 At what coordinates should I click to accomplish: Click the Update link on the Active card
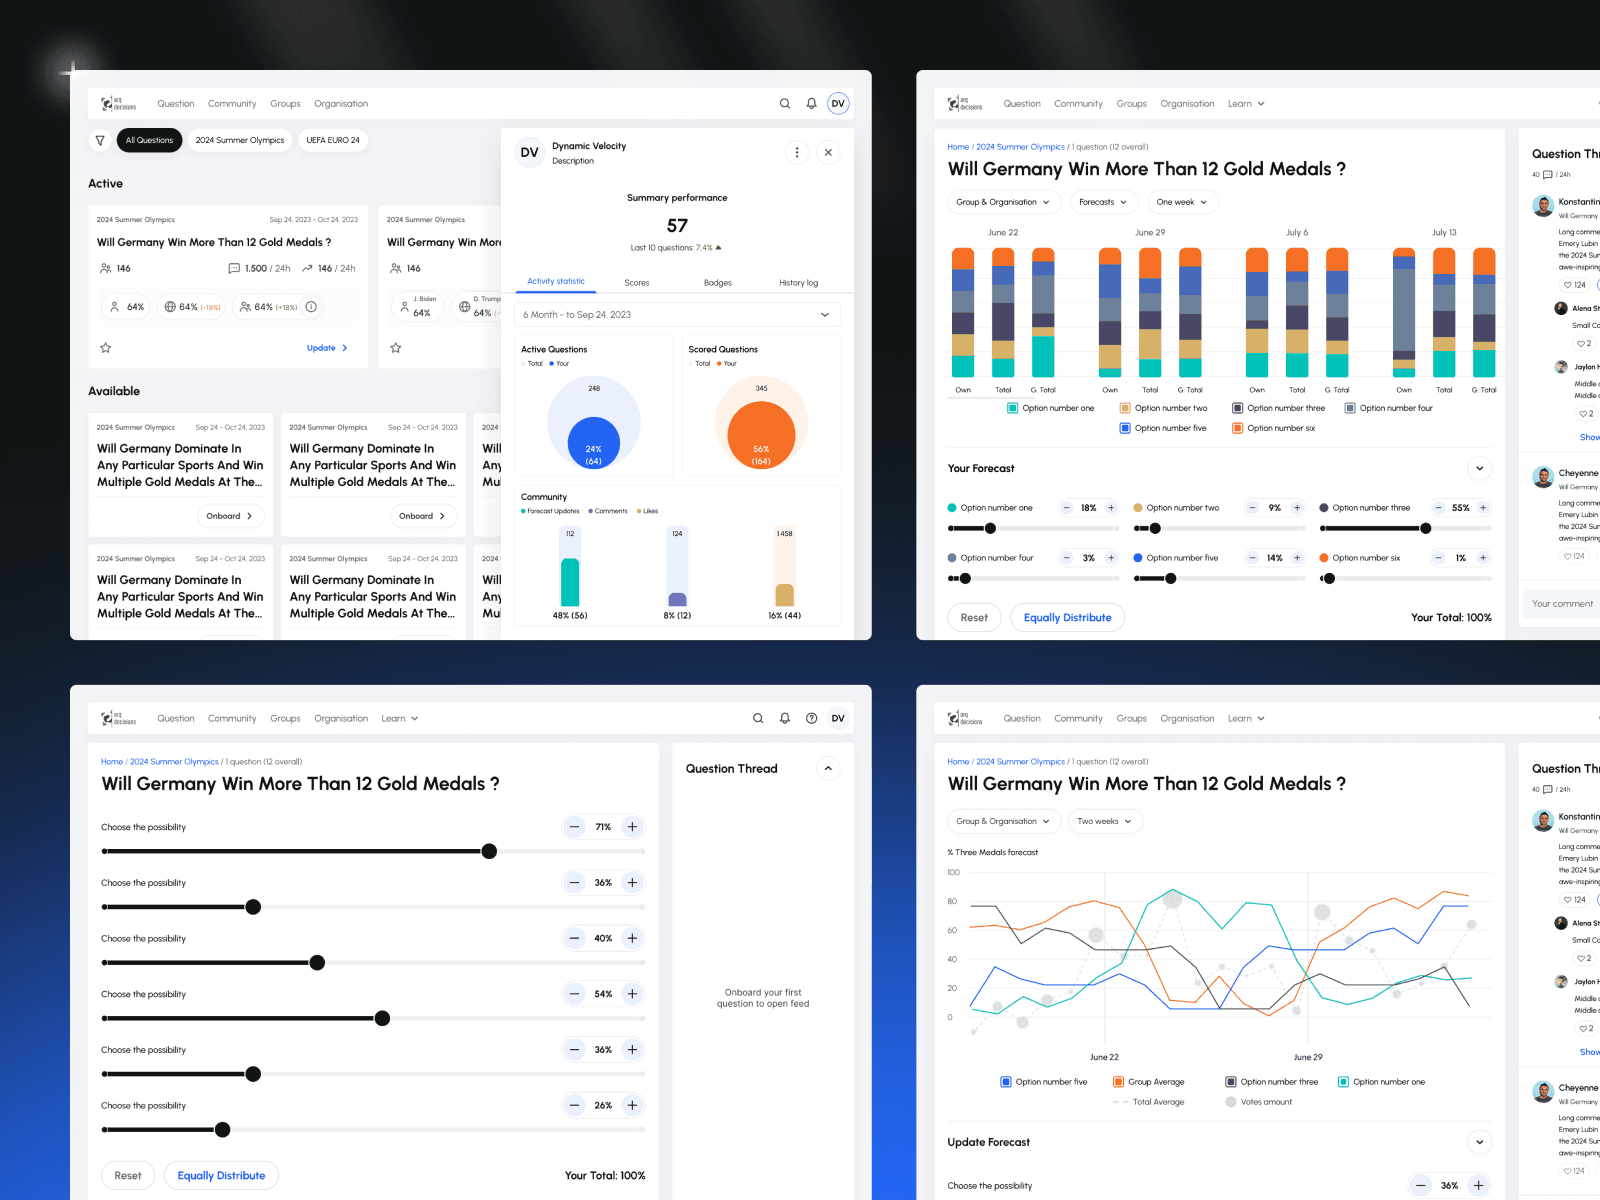pos(327,348)
